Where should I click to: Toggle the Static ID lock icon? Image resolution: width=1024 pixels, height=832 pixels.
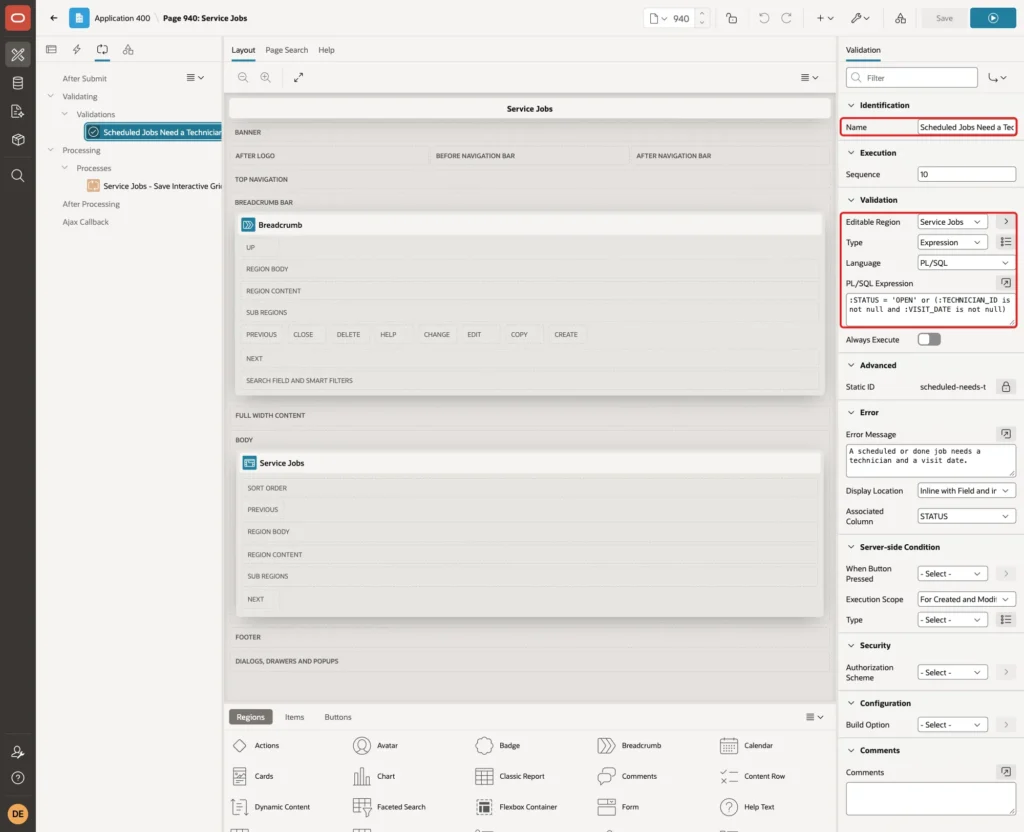pyautogui.click(x=1006, y=387)
